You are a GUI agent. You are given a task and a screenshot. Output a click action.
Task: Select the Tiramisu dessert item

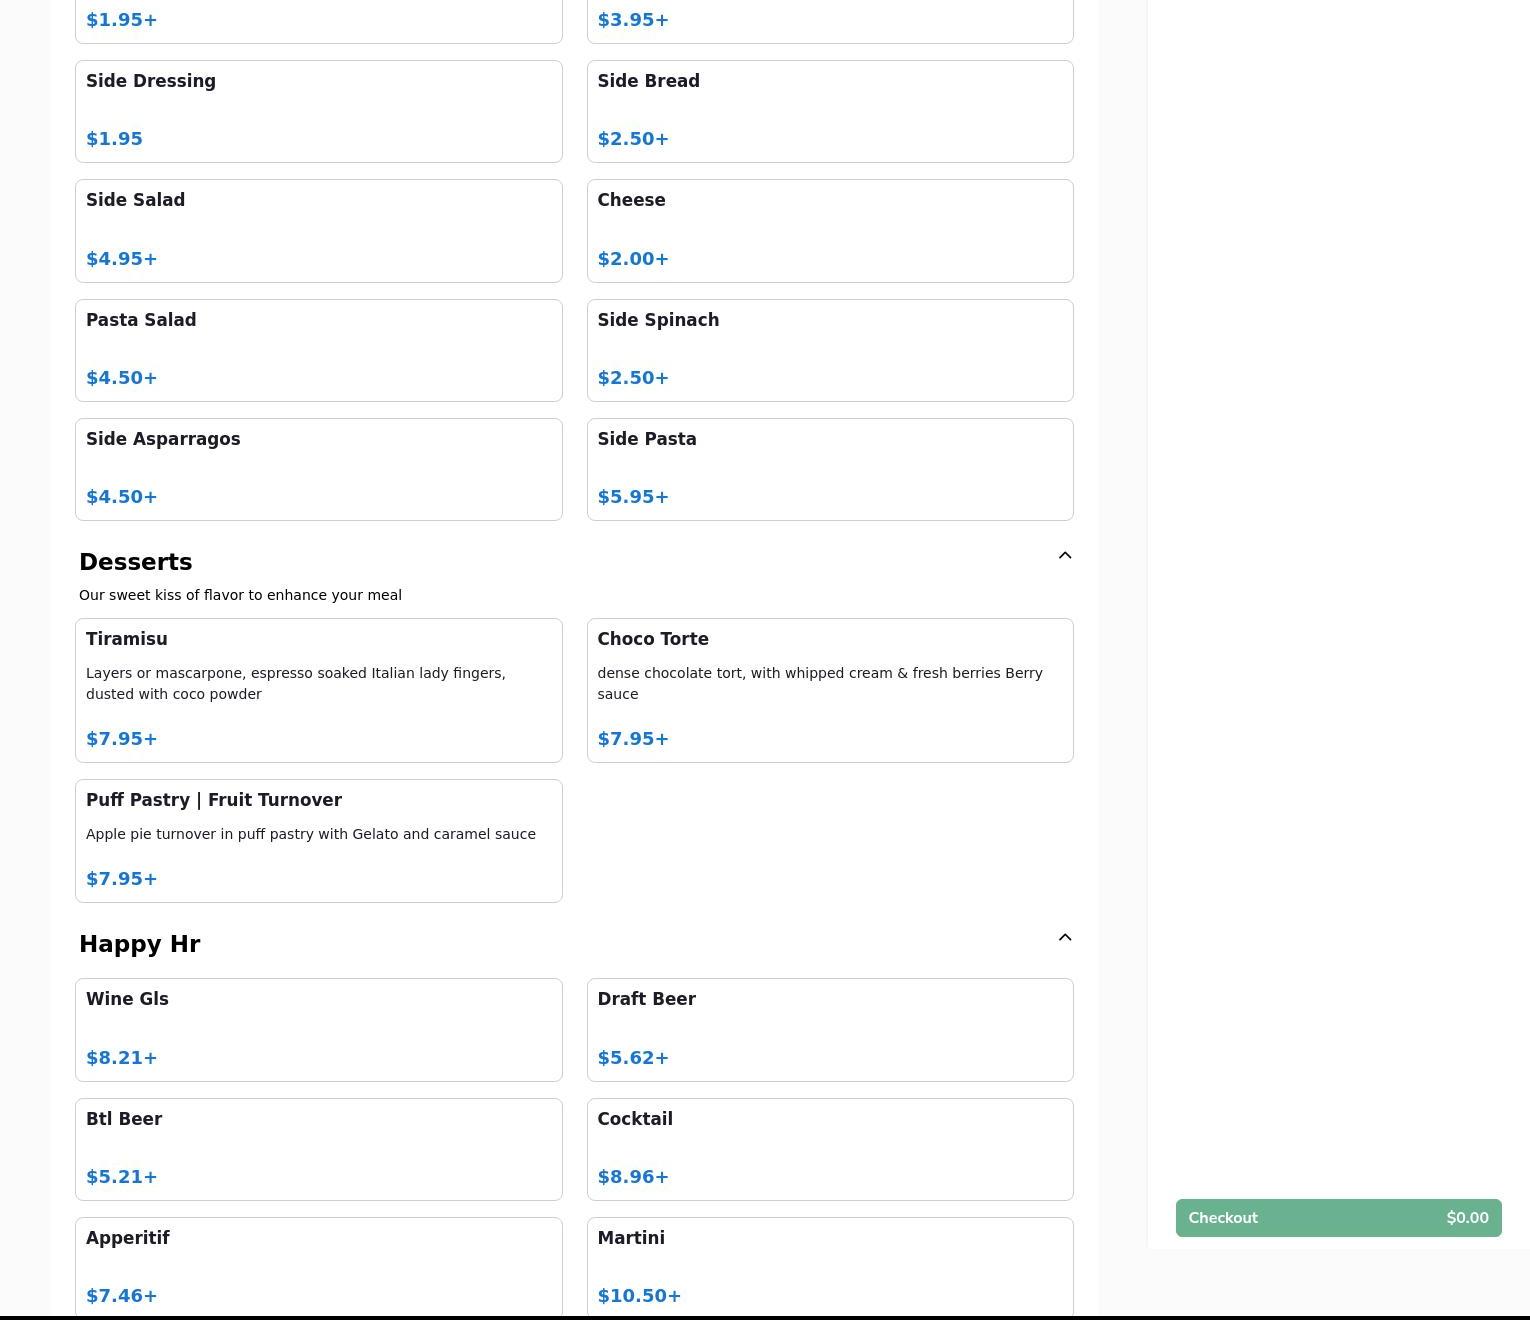pyautogui.click(x=318, y=690)
